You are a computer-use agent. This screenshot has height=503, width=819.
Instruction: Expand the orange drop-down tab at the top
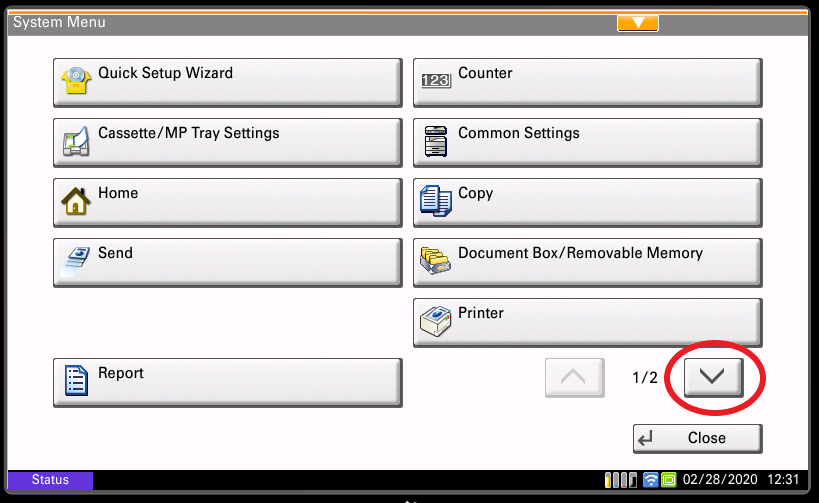click(x=638, y=23)
